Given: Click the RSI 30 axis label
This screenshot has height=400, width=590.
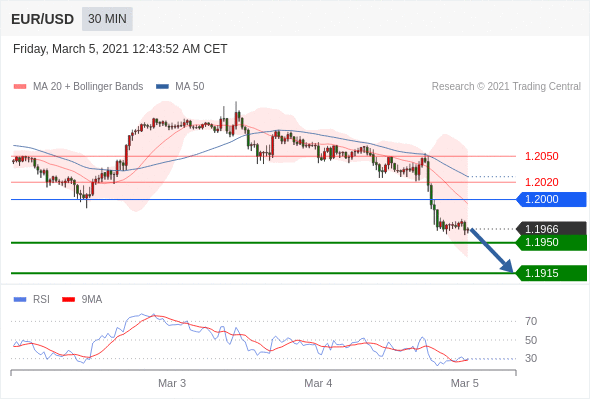Looking at the screenshot, I should (x=531, y=358).
